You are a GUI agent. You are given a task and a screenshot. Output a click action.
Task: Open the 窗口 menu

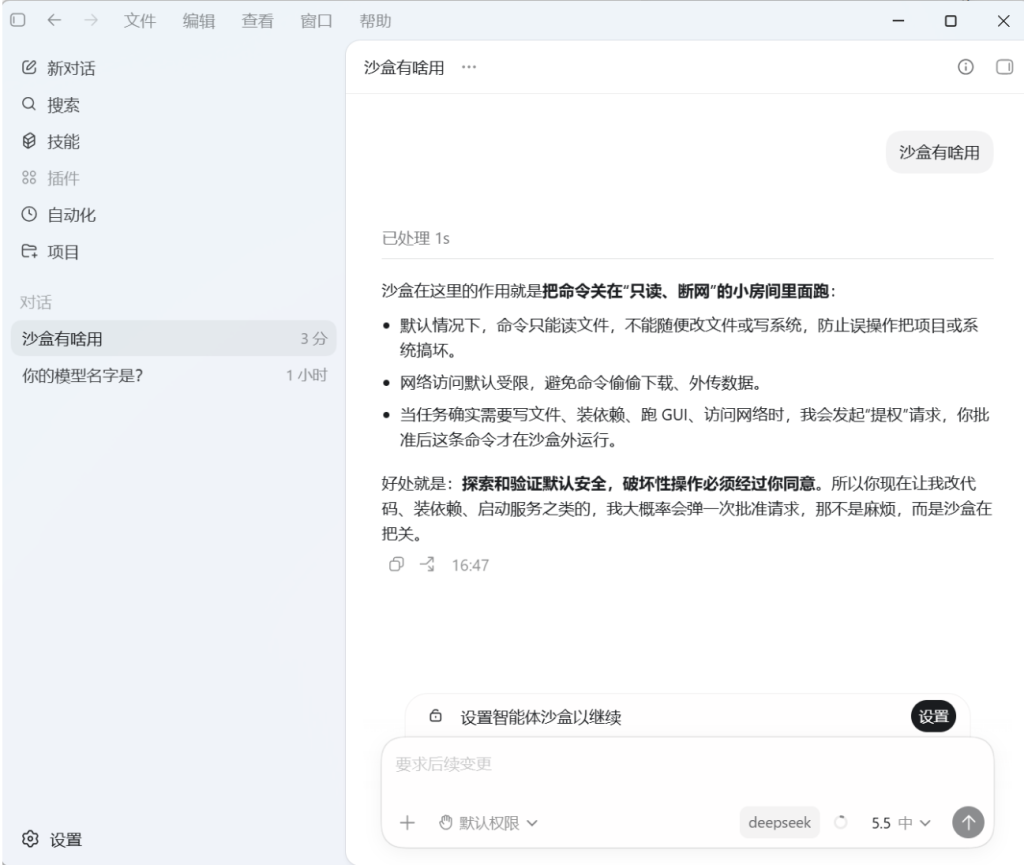pyautogui.click(x=316, y=21)
